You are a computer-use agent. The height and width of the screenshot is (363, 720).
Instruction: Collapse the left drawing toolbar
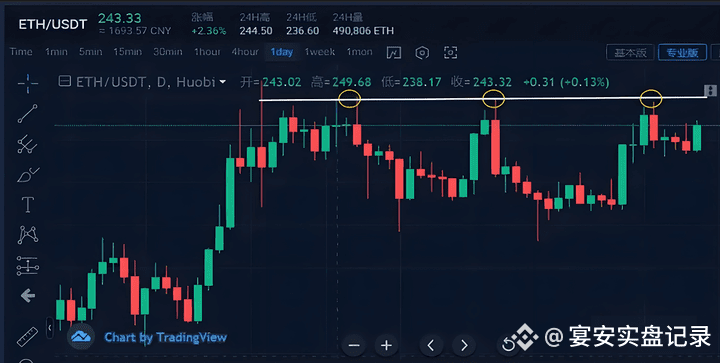(50, 328)
